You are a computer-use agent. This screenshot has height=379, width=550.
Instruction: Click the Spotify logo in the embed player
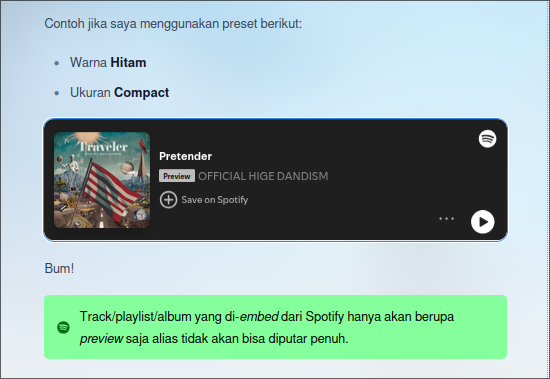[x=488, y=139]
